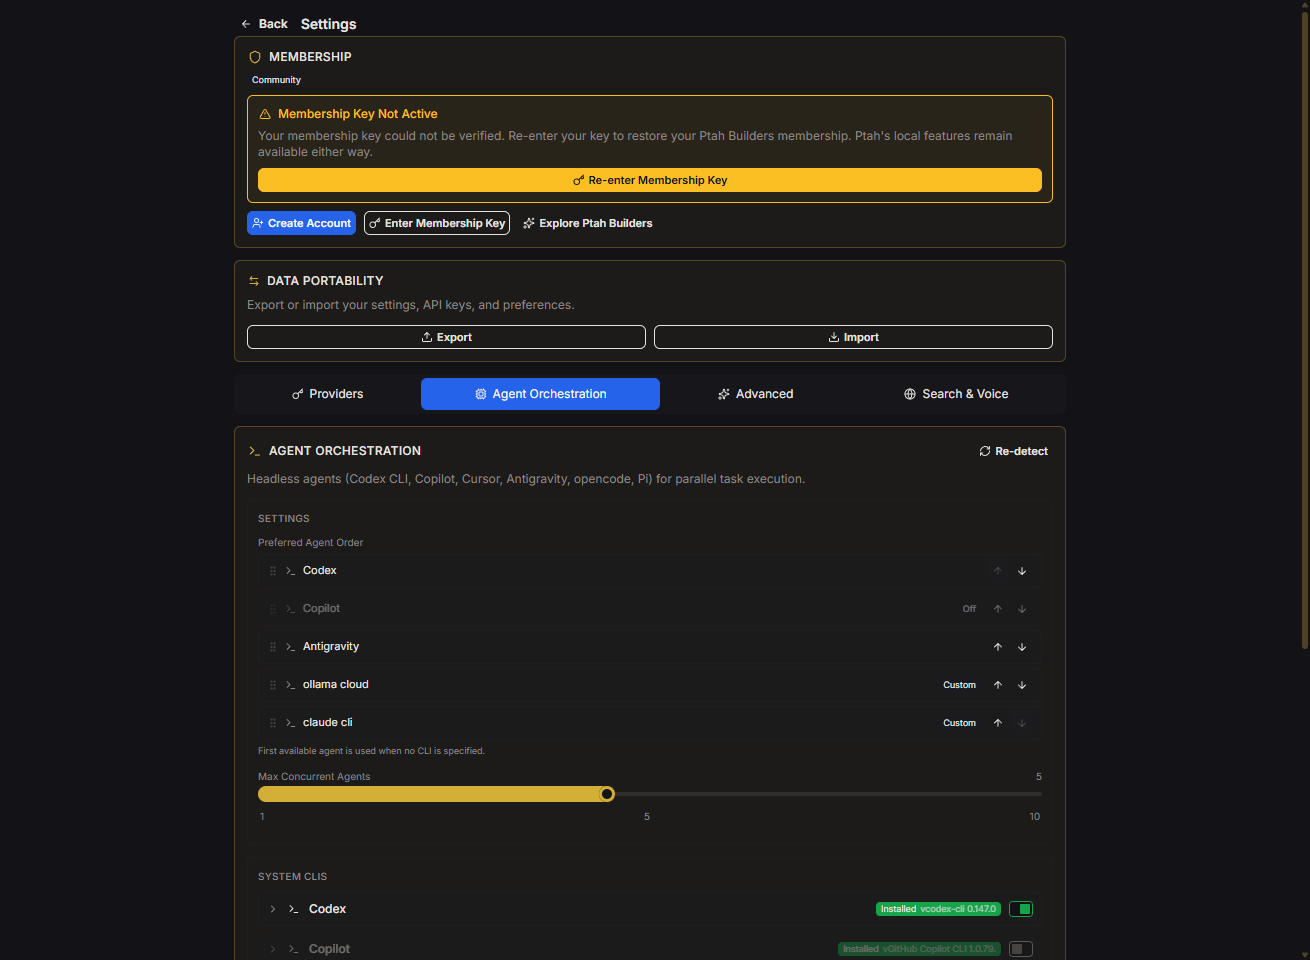
Task: Grab the claude cli drag handle
Action: (x=273, y=723)
